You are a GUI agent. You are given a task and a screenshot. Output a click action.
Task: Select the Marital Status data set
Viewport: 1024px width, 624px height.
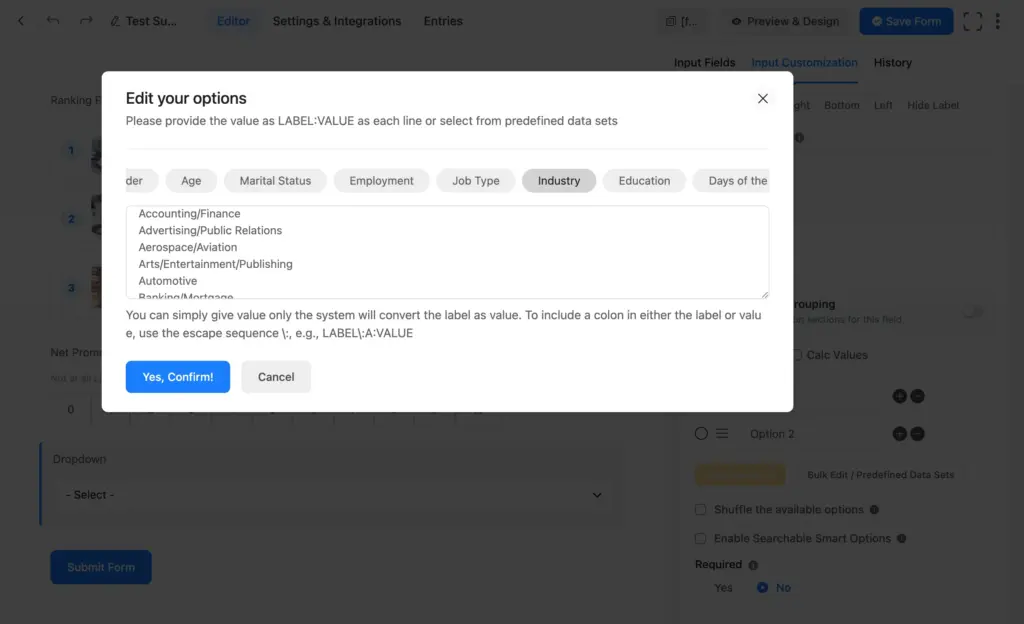click(x=275, y=181)
